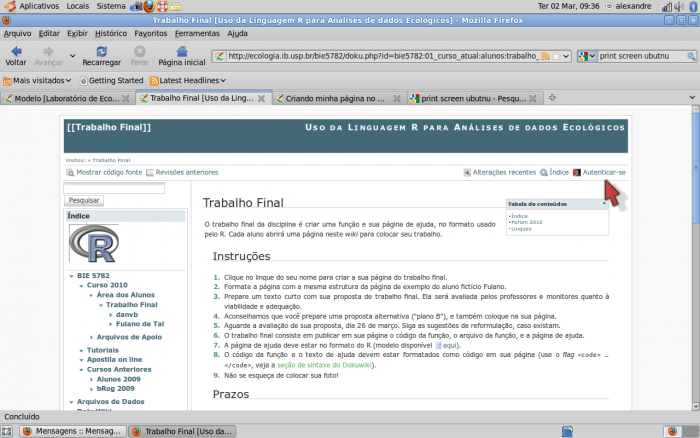Screen dimensions: 700x438
Task: Open the aqui model file link
Action: [x=450, y=346]
